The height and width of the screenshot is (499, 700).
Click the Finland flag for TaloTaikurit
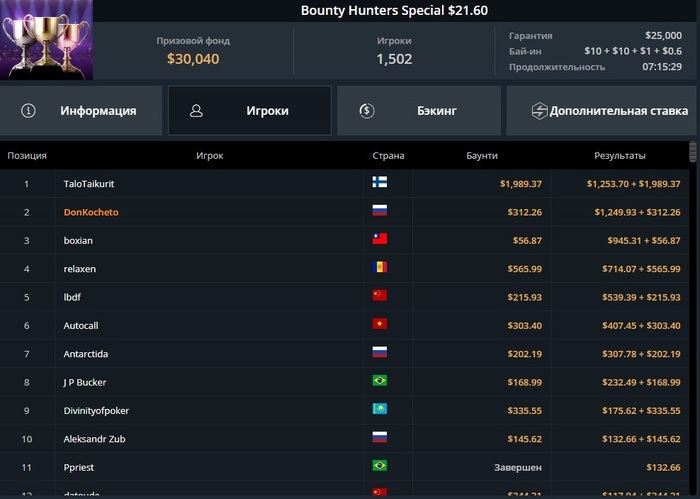coord(380,182)
